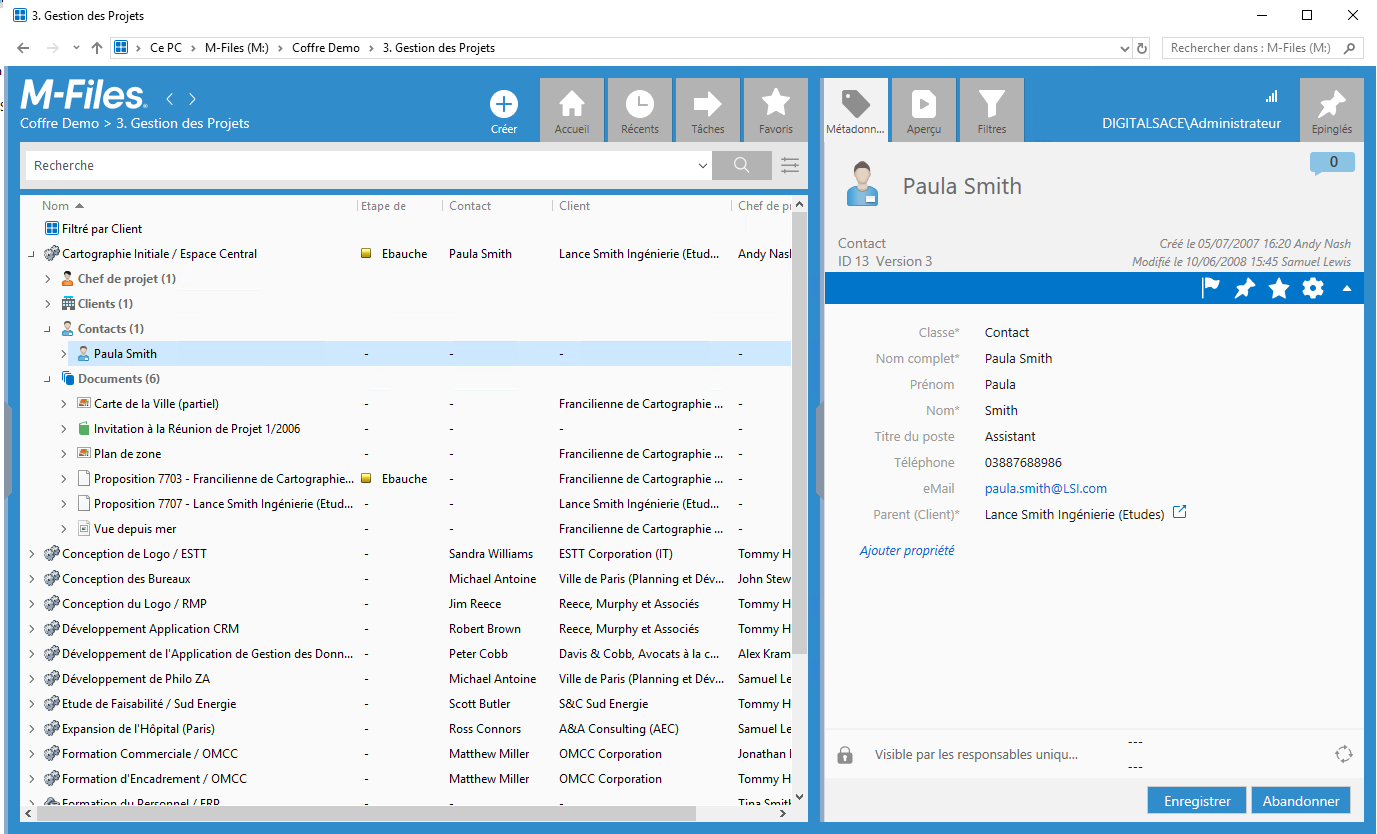Open the Filtres tab
Image resolution: width=1377 pixels, height=834 pixels.
click(x=991, y=110)
